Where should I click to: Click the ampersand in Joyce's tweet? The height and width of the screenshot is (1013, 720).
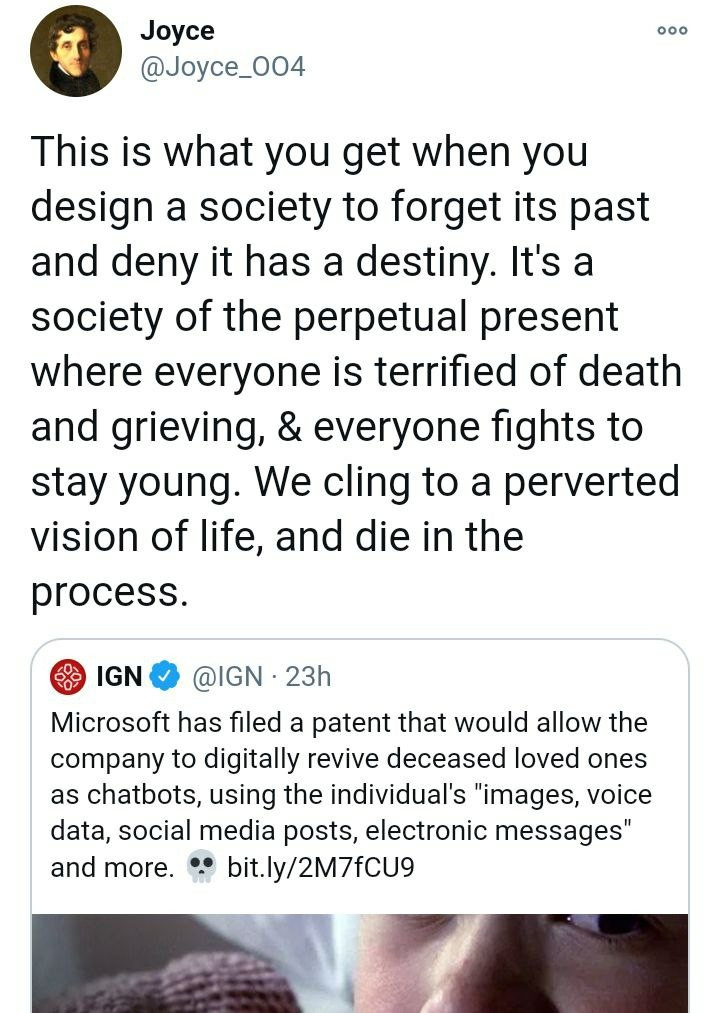pos(298,427)
